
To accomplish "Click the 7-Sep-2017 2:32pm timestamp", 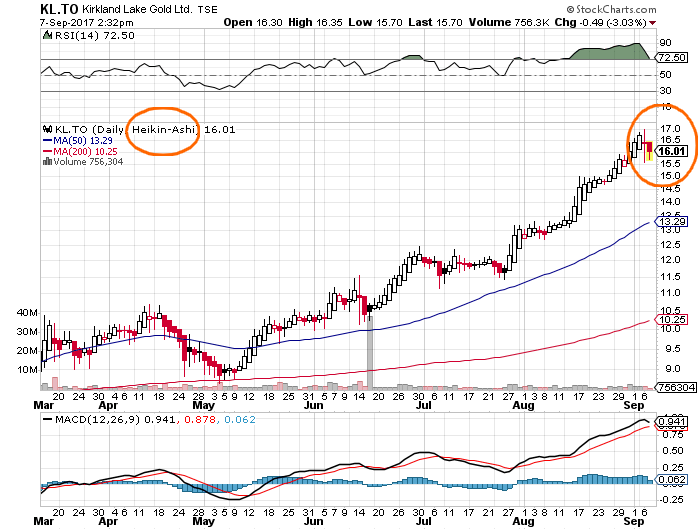I will click(x=87, y=23).
